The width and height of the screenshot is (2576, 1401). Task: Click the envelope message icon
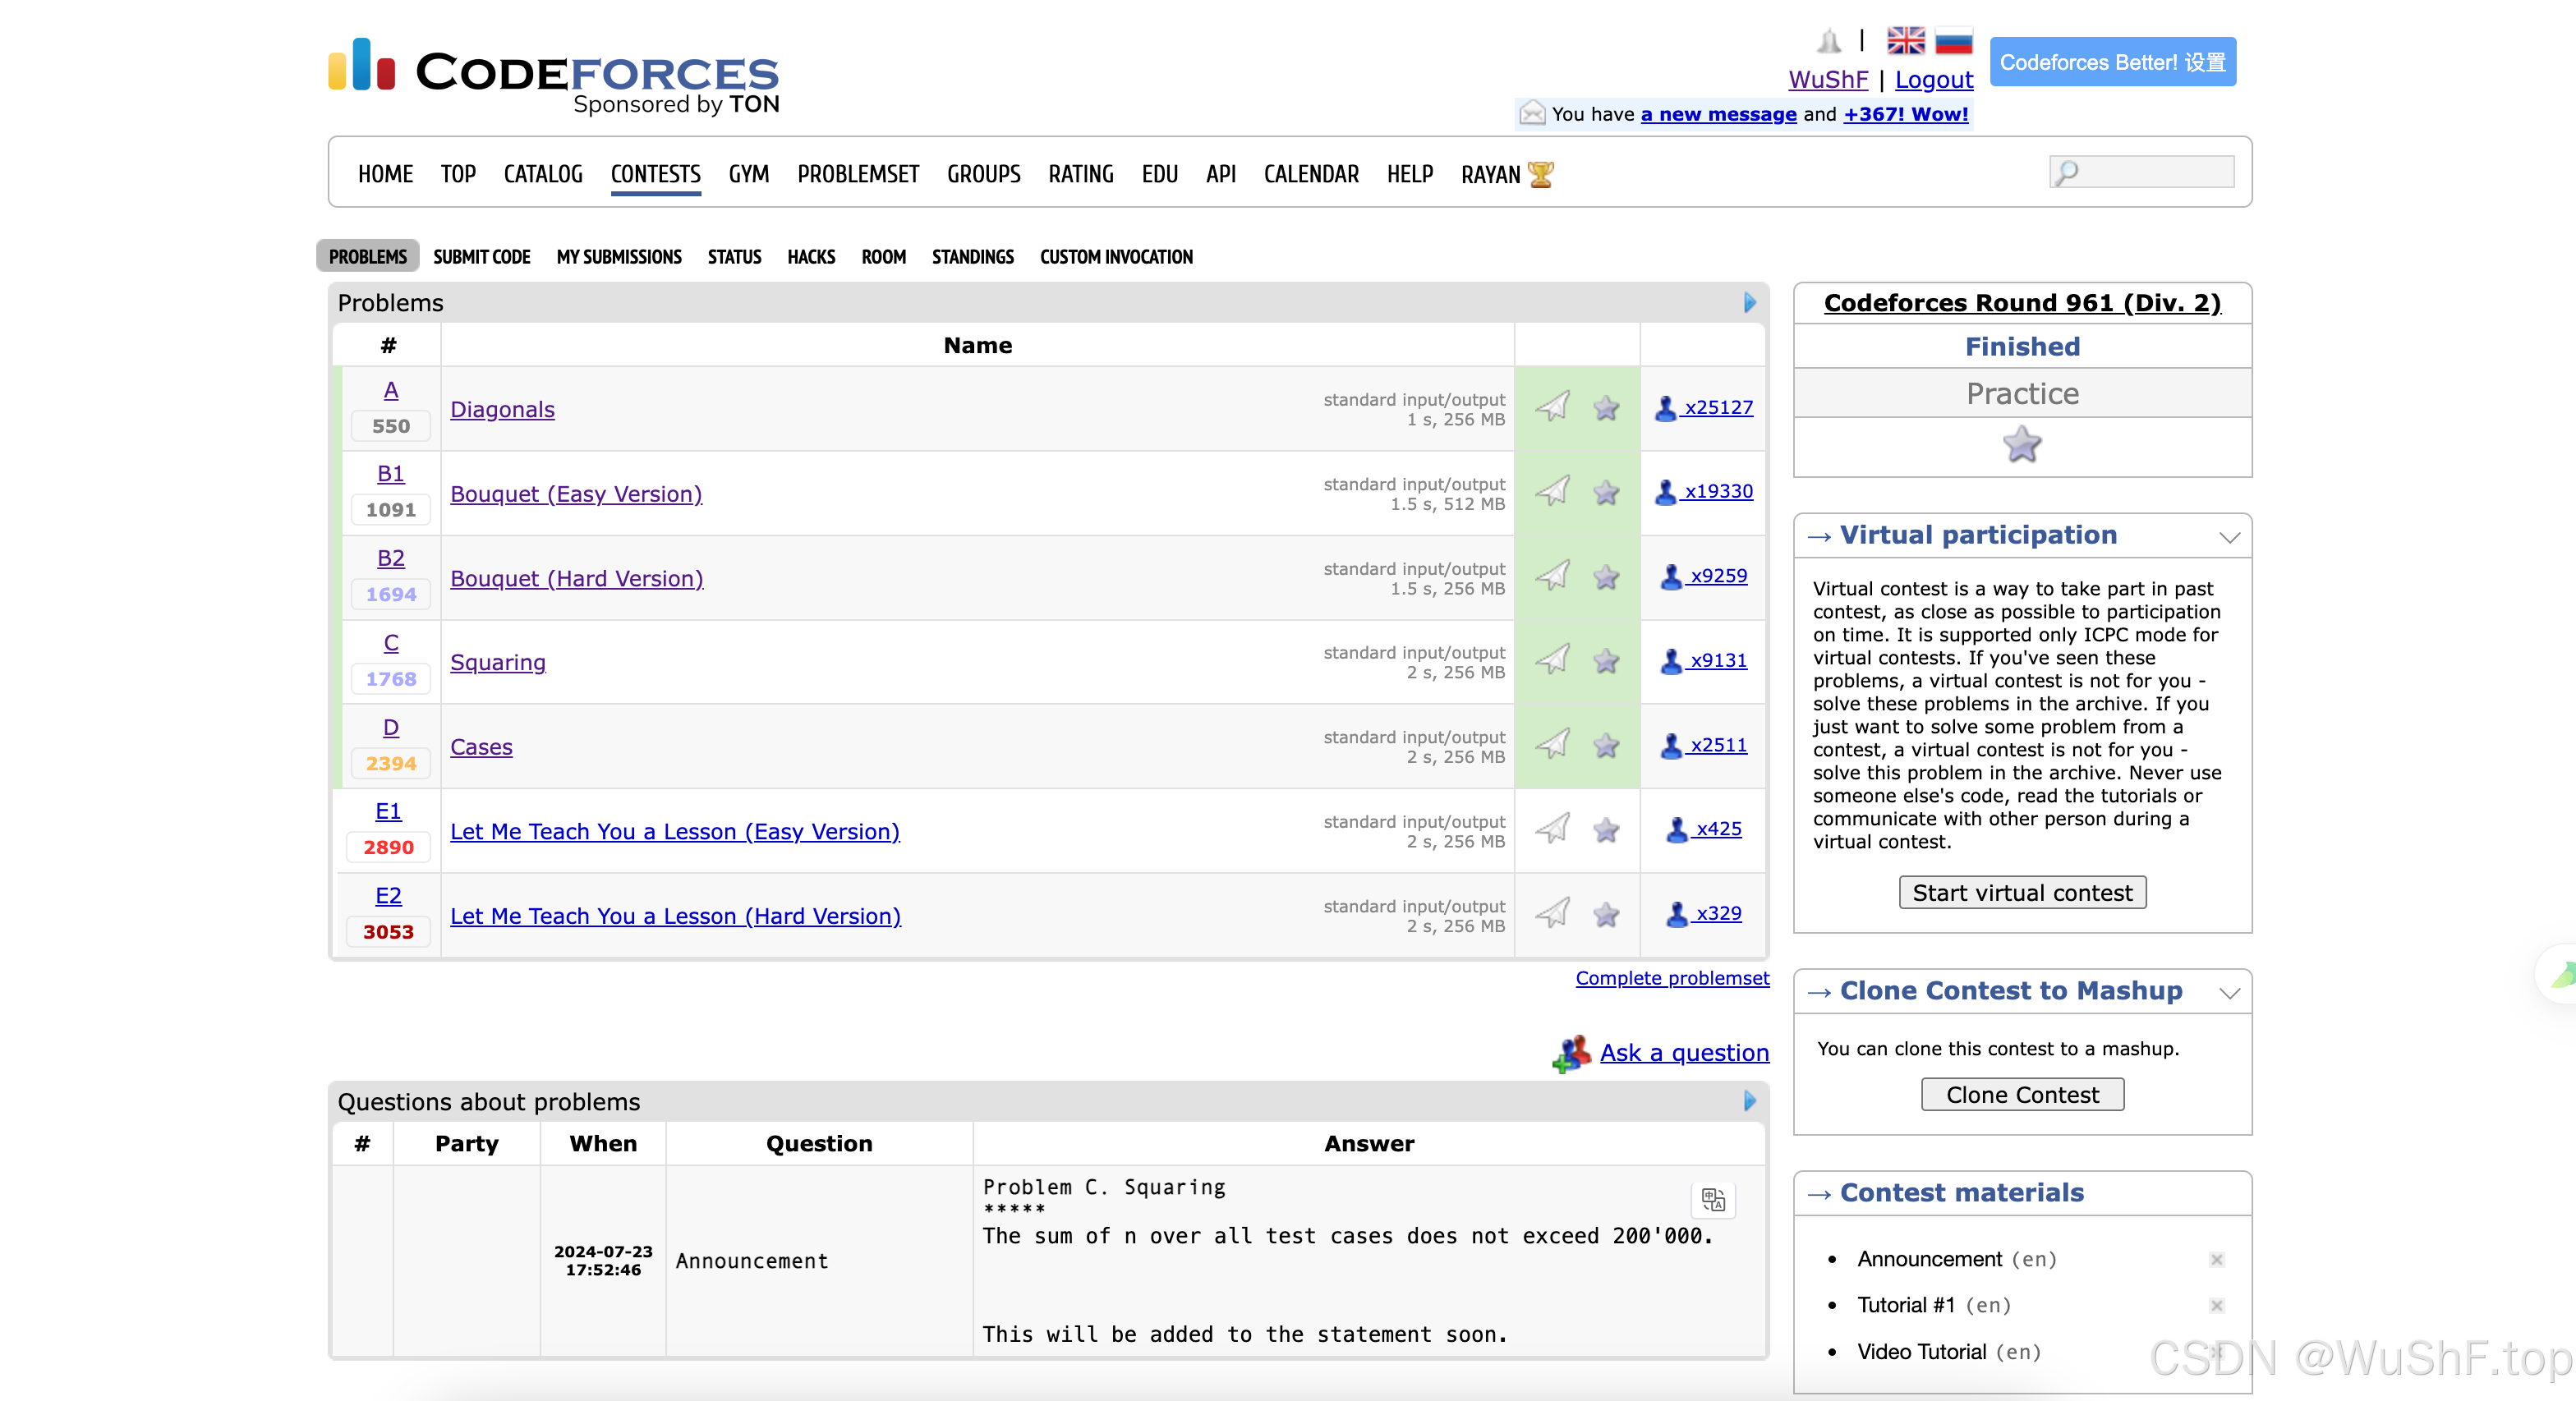pyautogui.click(x=1532, y=113)
